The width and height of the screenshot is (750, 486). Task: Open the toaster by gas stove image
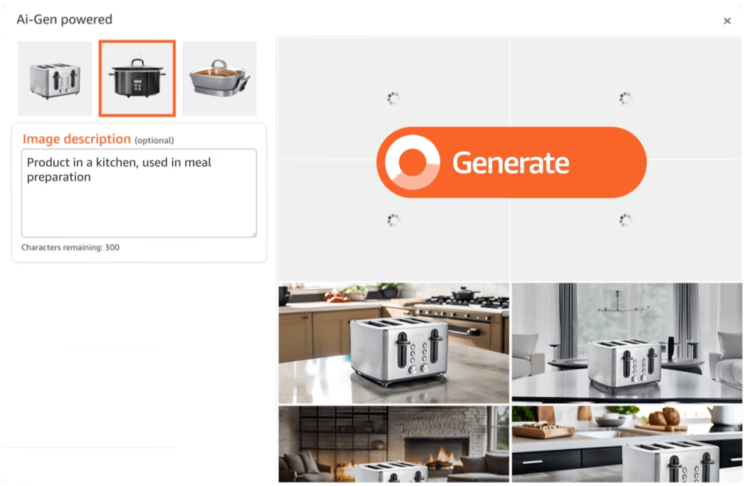pyautogui.click(x=394, y=343)
